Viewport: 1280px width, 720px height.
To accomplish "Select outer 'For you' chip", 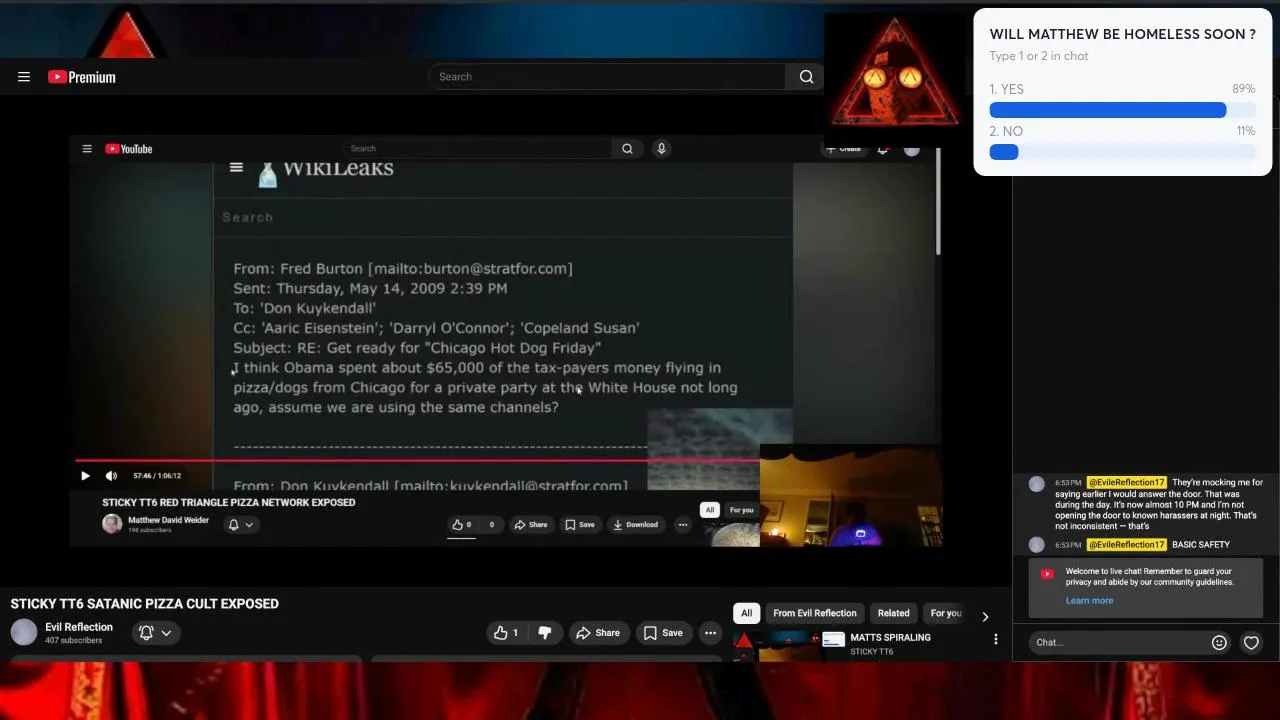I will pos(945,613).
